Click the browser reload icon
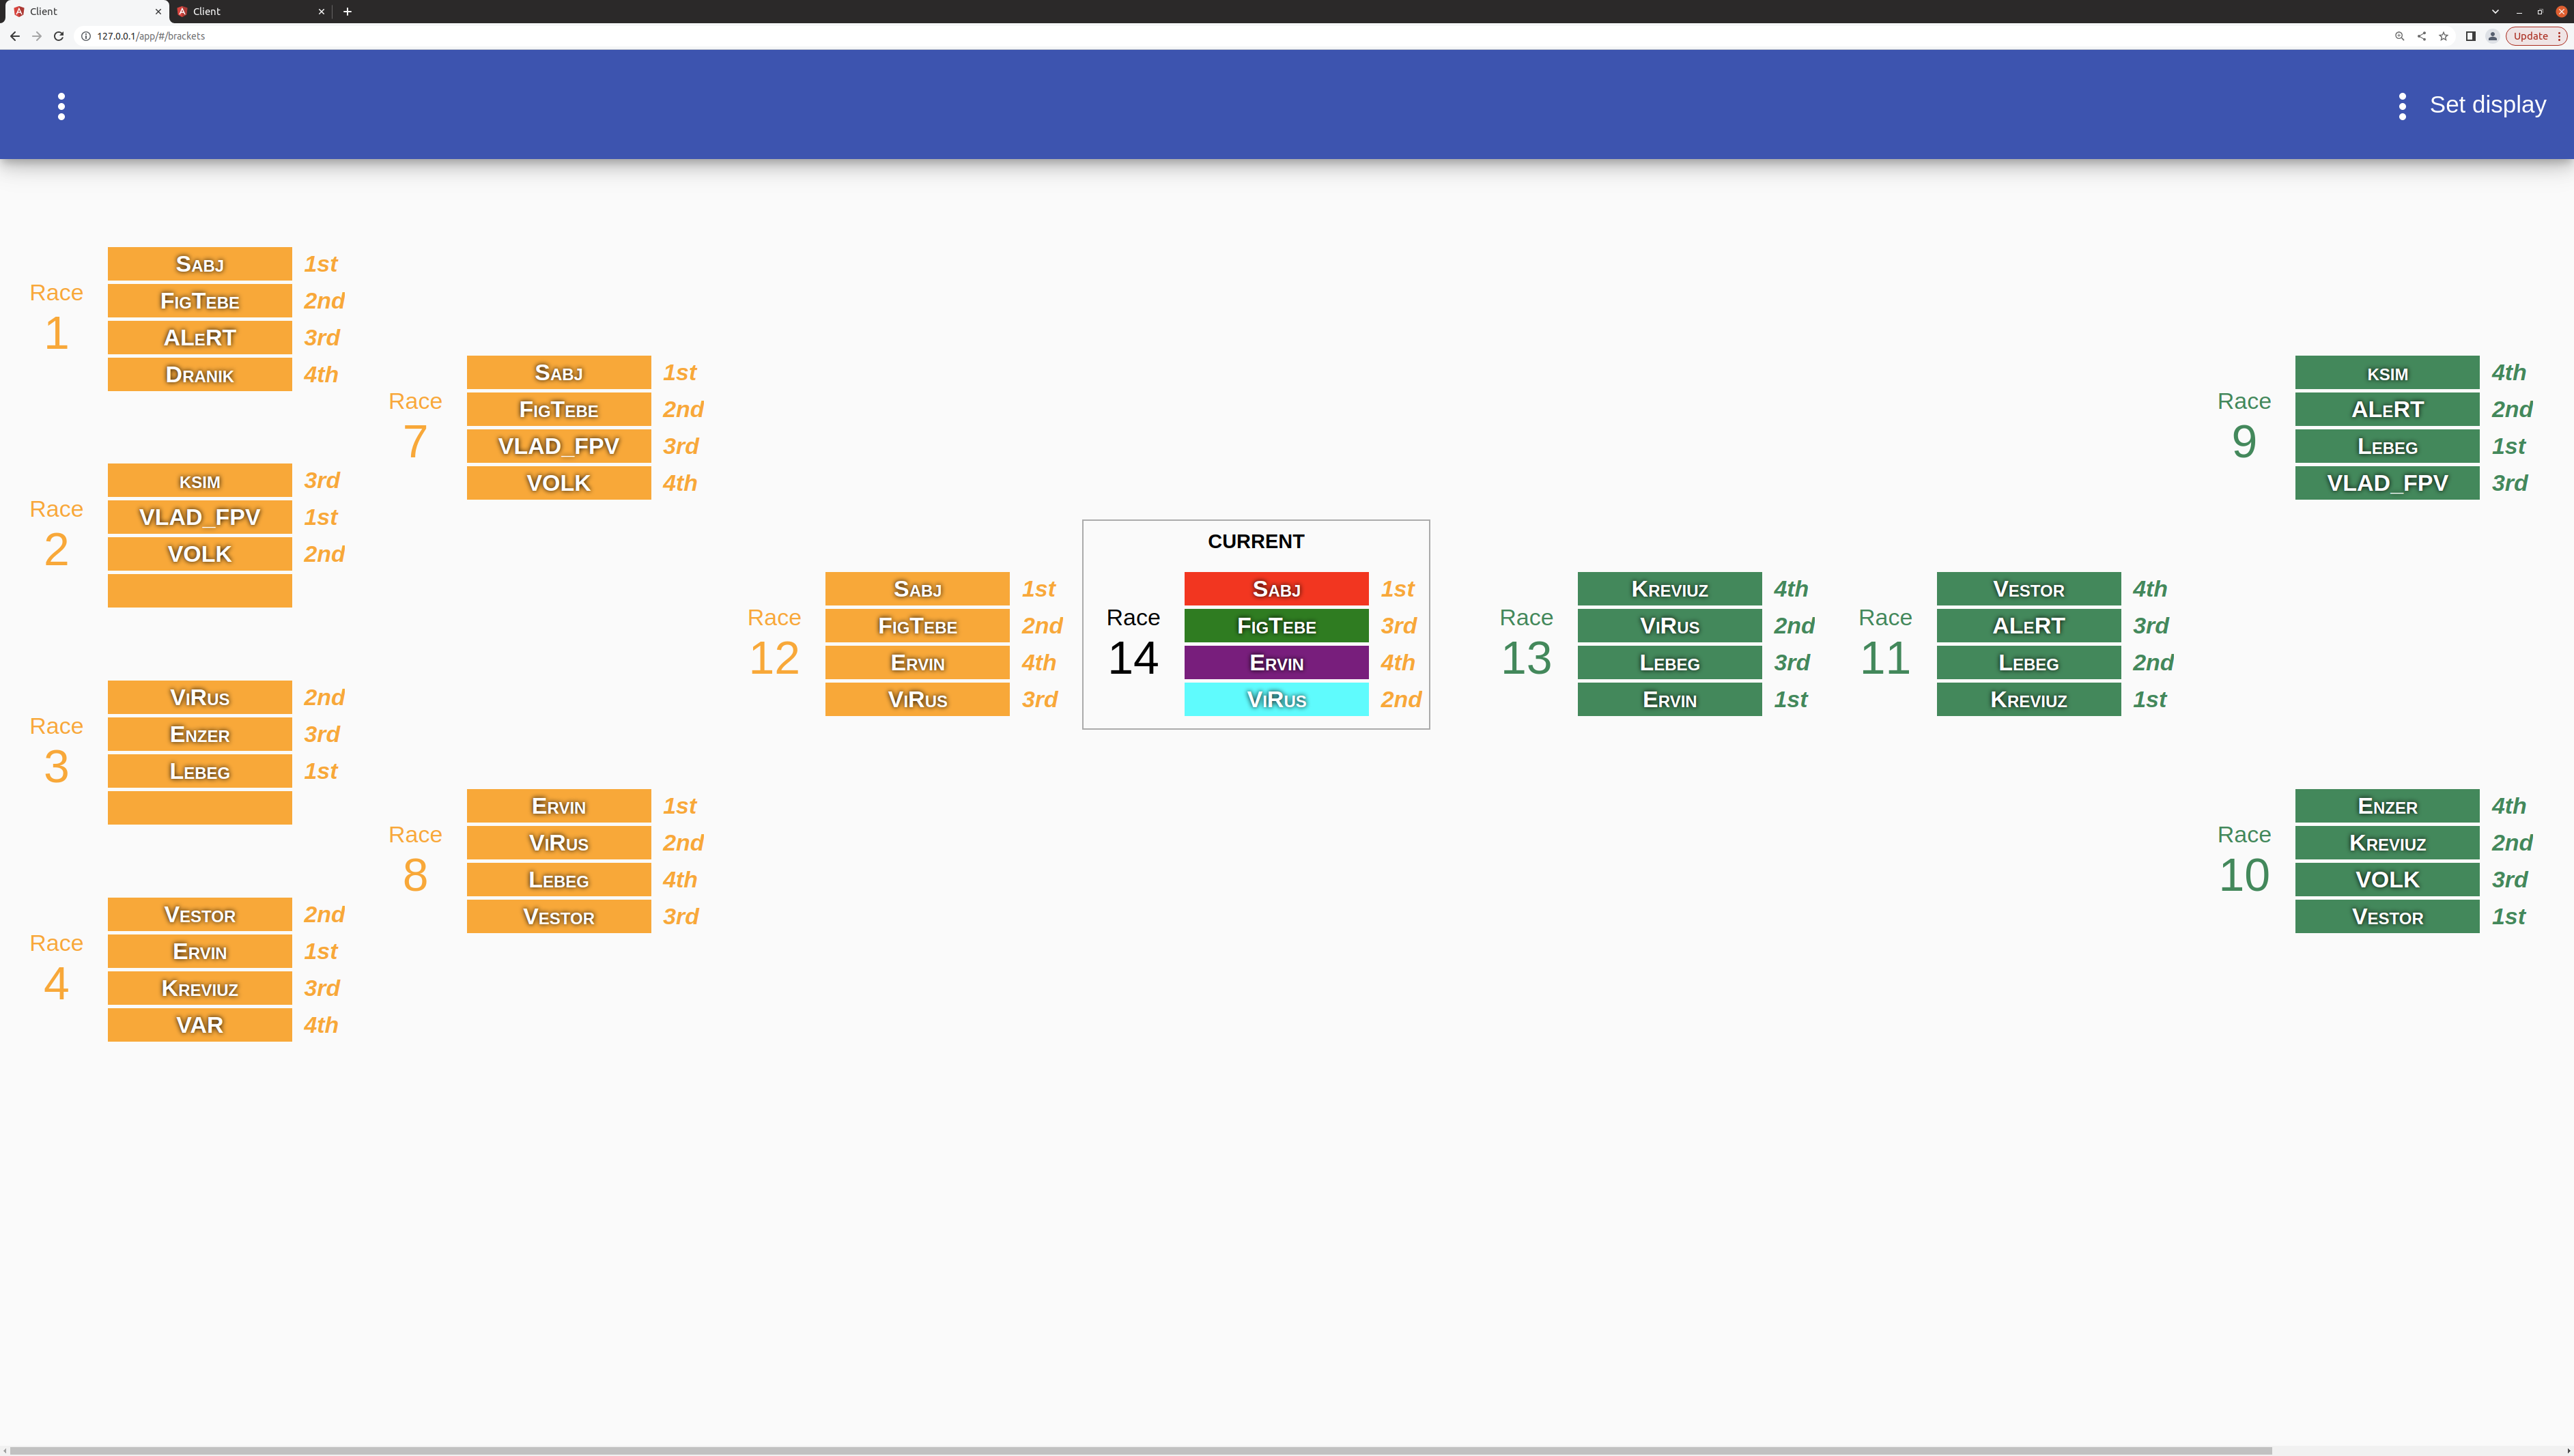Viewport: 2574px width, 1456px height. coord(59,36)
